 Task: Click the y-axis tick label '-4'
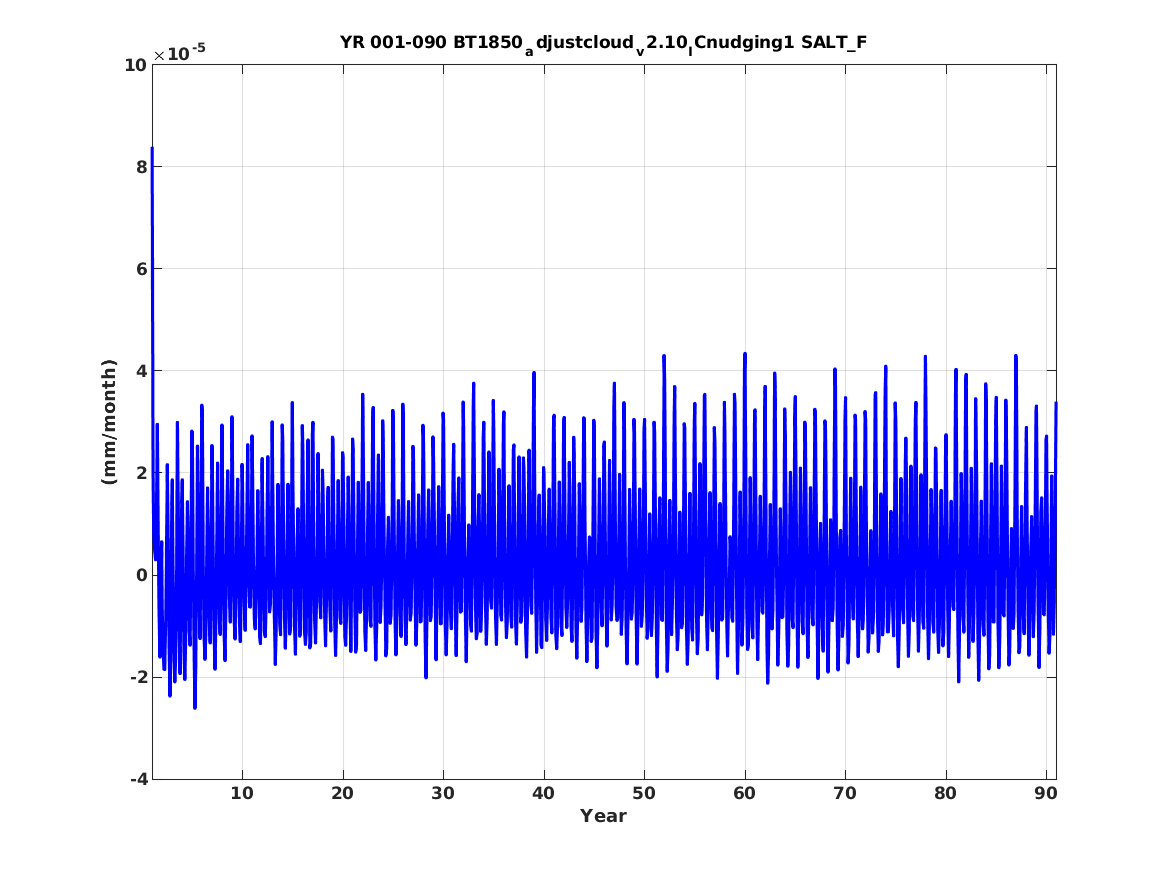[138, 779]
